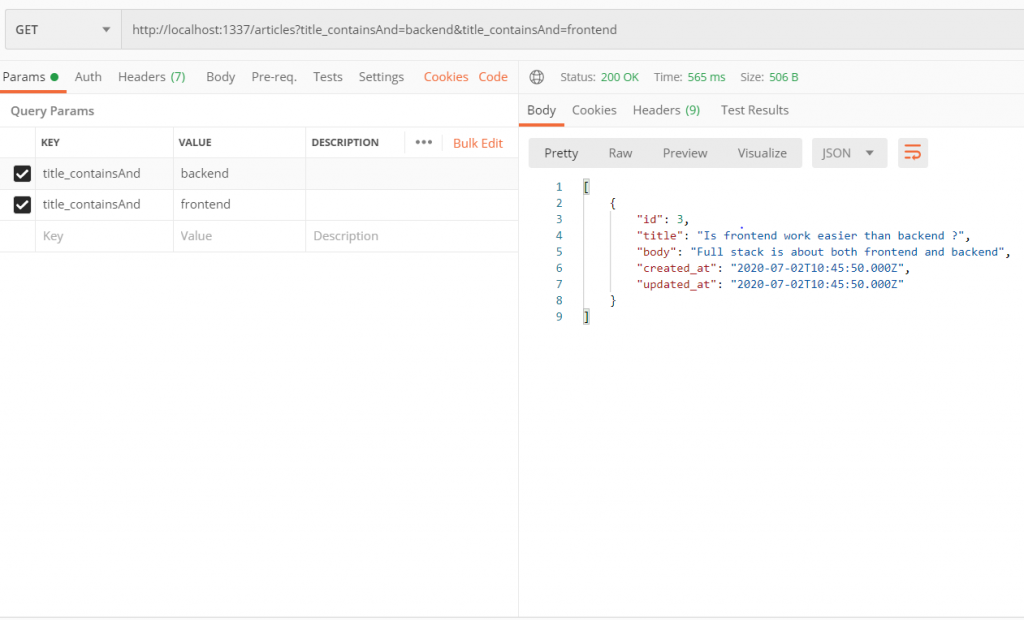The image size is (1024, 620).
Task: Switch to the Auth tab
Action: pyautogui.click(x=88, y=76)
